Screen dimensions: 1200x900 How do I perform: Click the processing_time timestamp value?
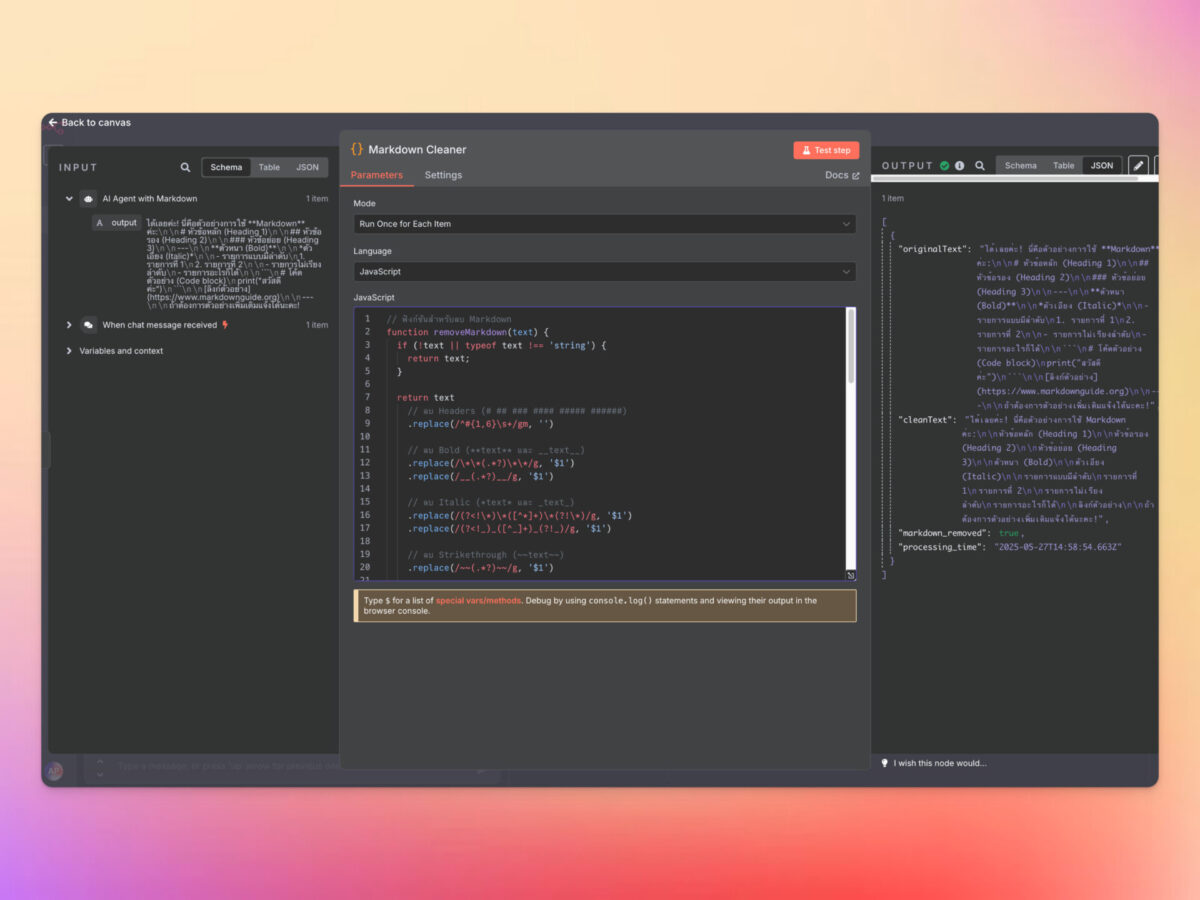[1059, 547]
